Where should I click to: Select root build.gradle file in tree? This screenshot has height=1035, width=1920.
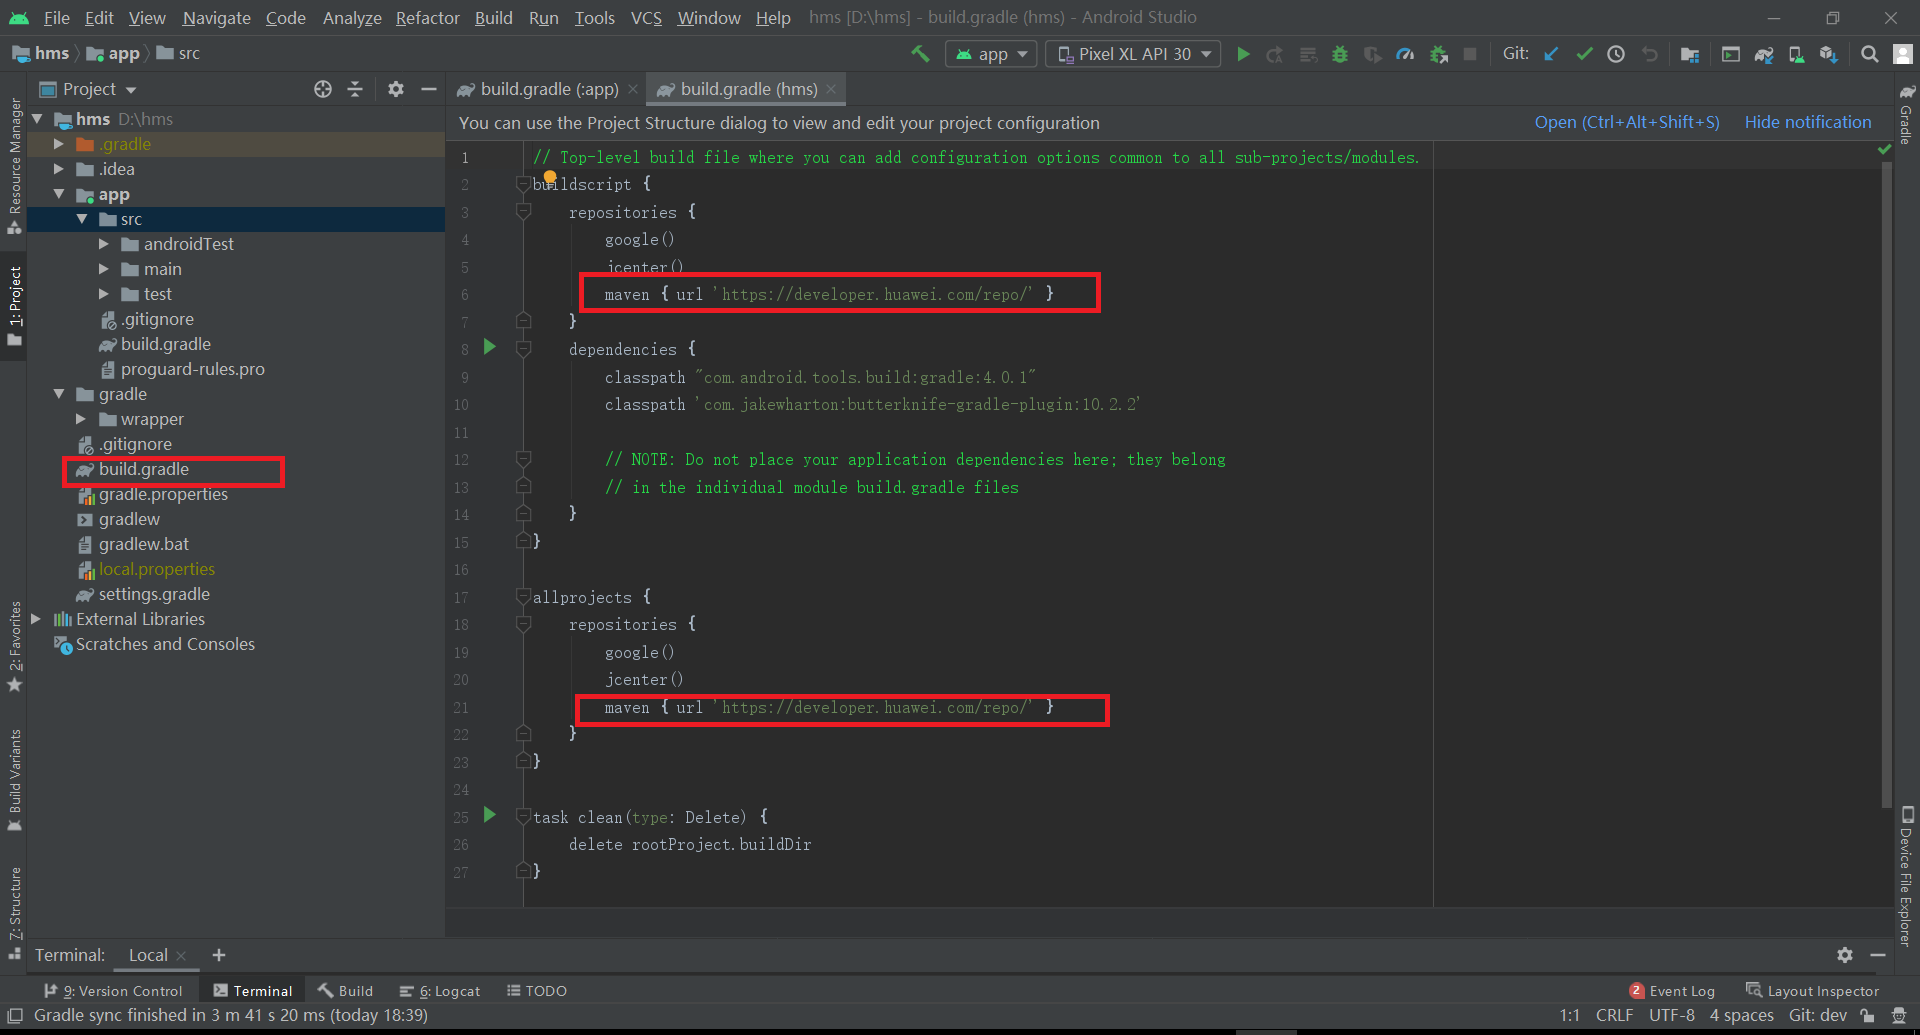(144, 469)
